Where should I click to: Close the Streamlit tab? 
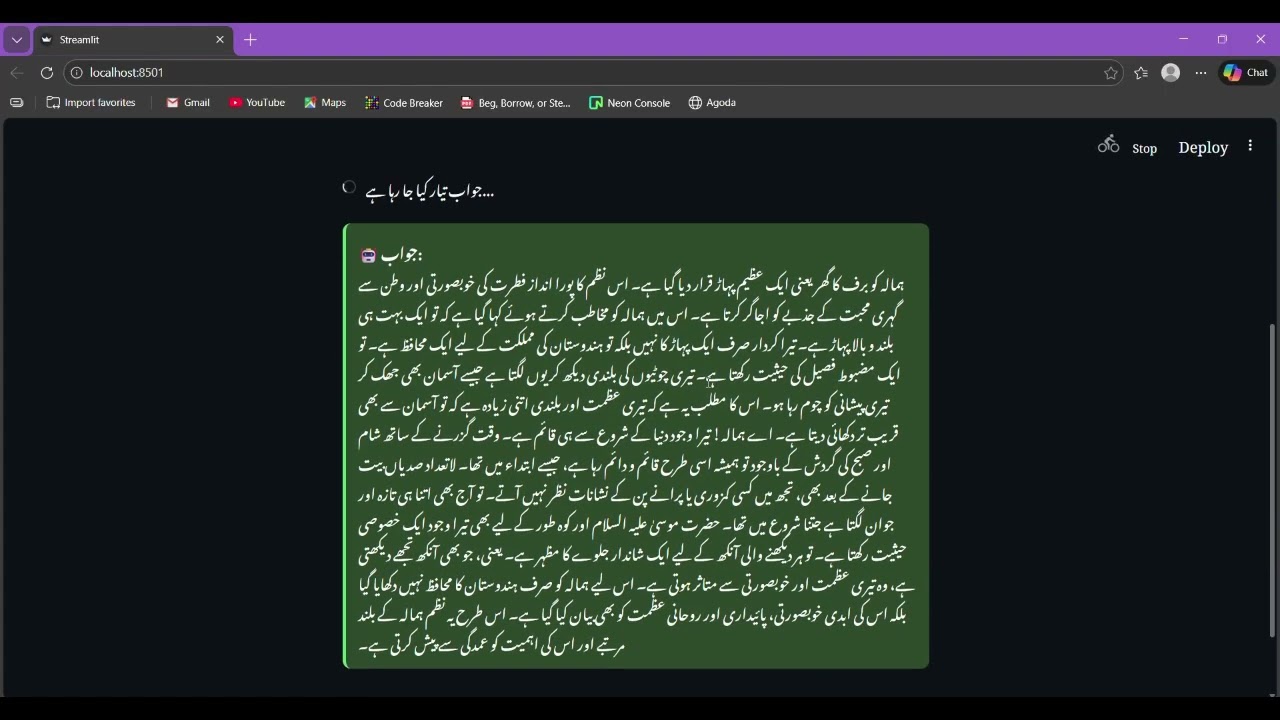[220, 40]
